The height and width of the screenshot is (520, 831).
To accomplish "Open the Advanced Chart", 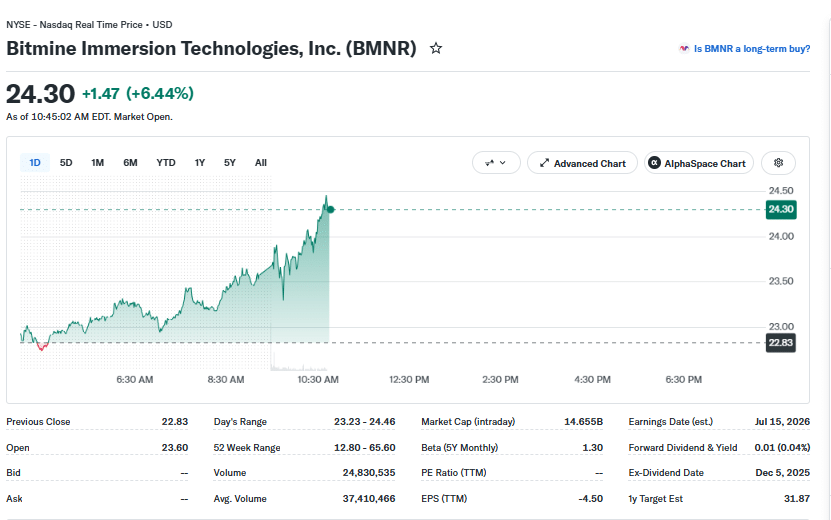I will click(x=582, y=163).
